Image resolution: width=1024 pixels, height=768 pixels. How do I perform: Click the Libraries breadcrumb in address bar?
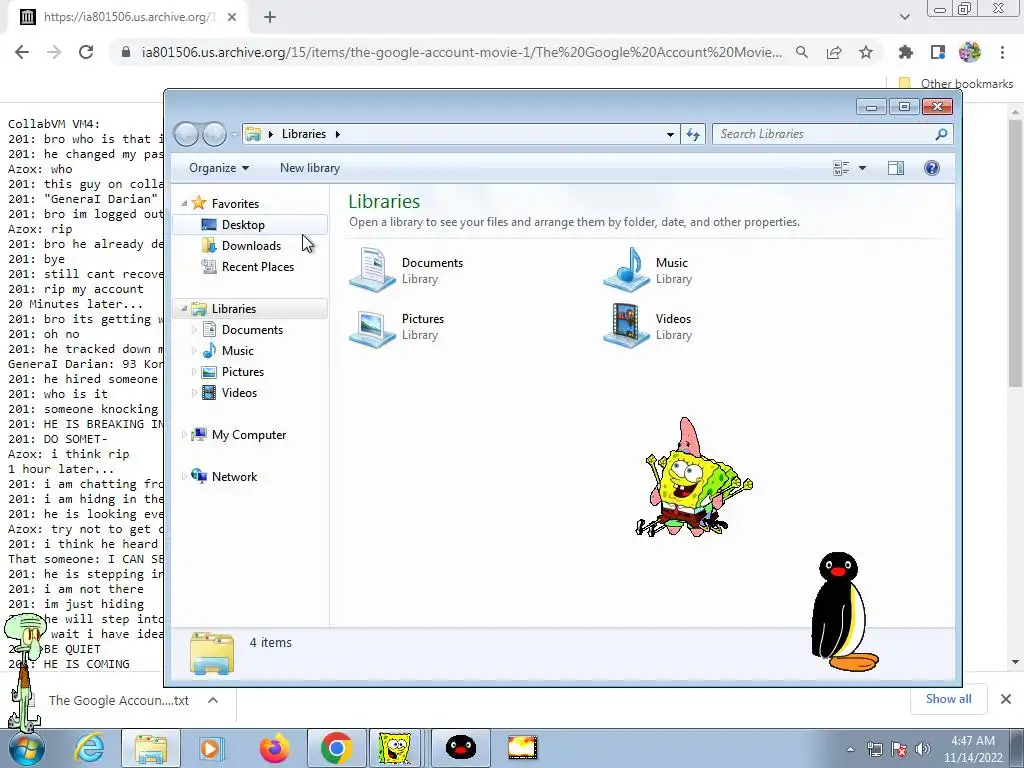(x=304, y=134)
